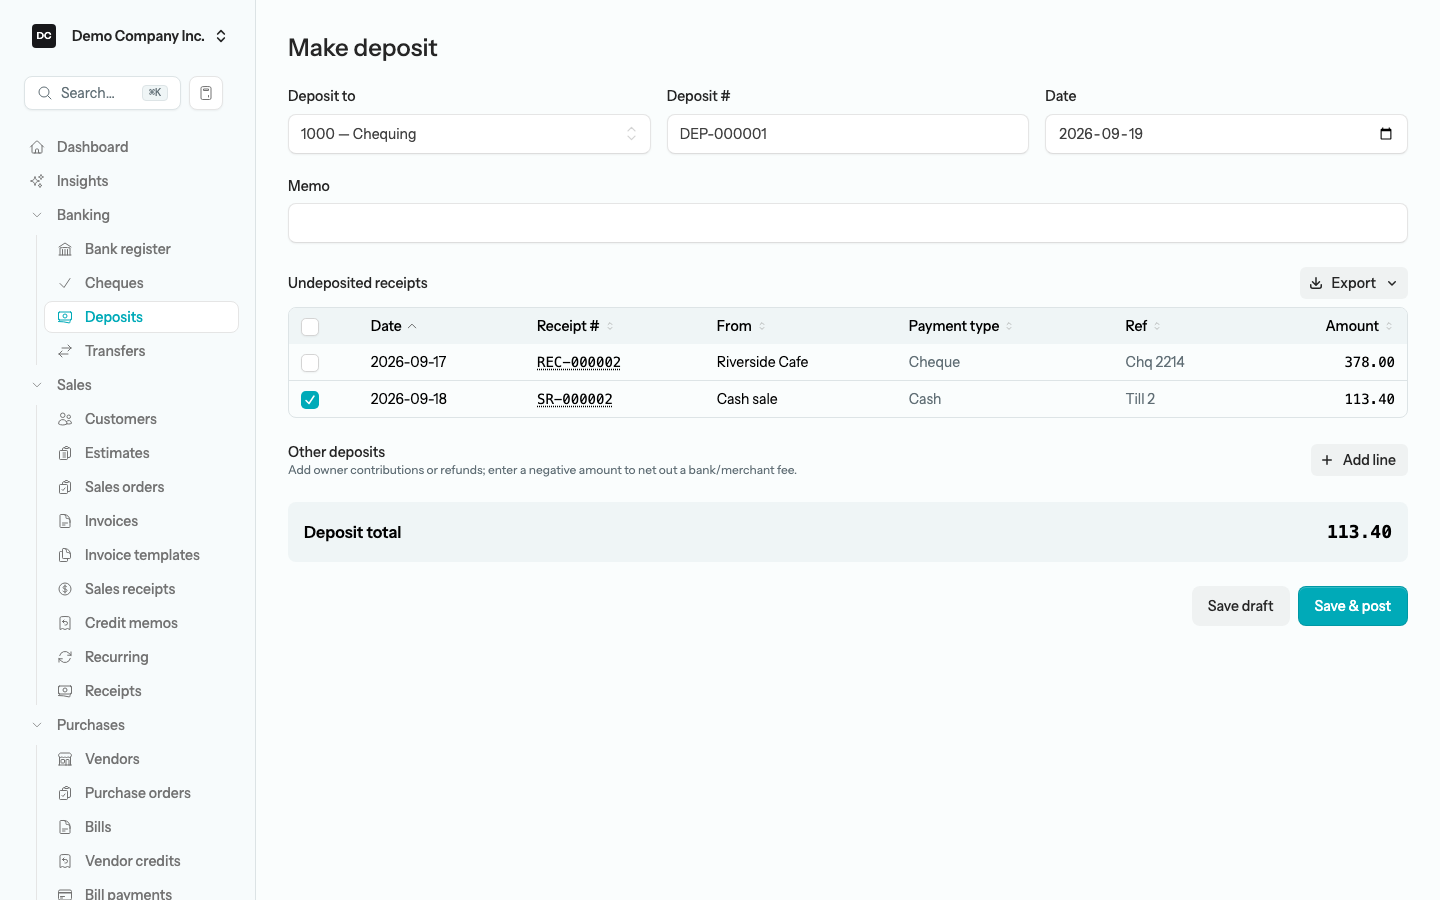1440x900 pixels.
Task: Click the Estimates document icon
Action: click(x=65, y=453)
